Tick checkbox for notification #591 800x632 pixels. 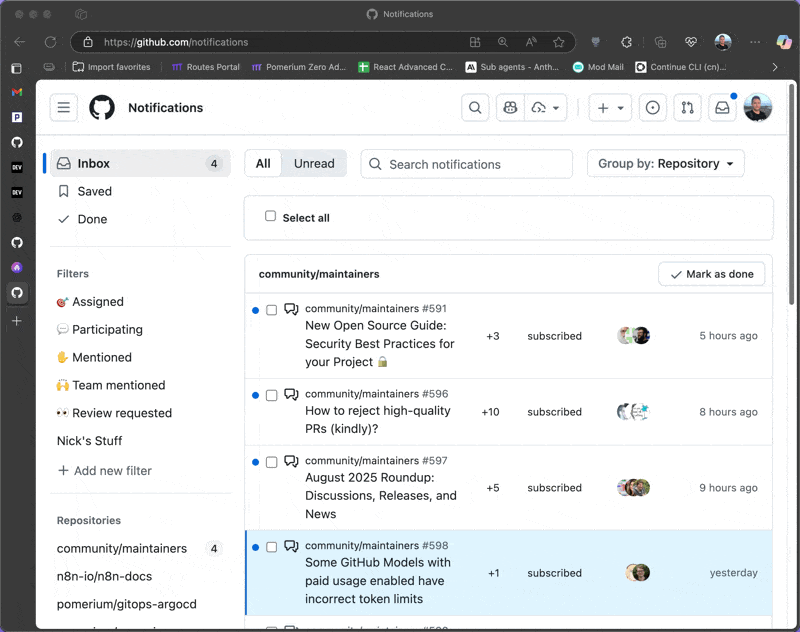(x=271, y=310)
